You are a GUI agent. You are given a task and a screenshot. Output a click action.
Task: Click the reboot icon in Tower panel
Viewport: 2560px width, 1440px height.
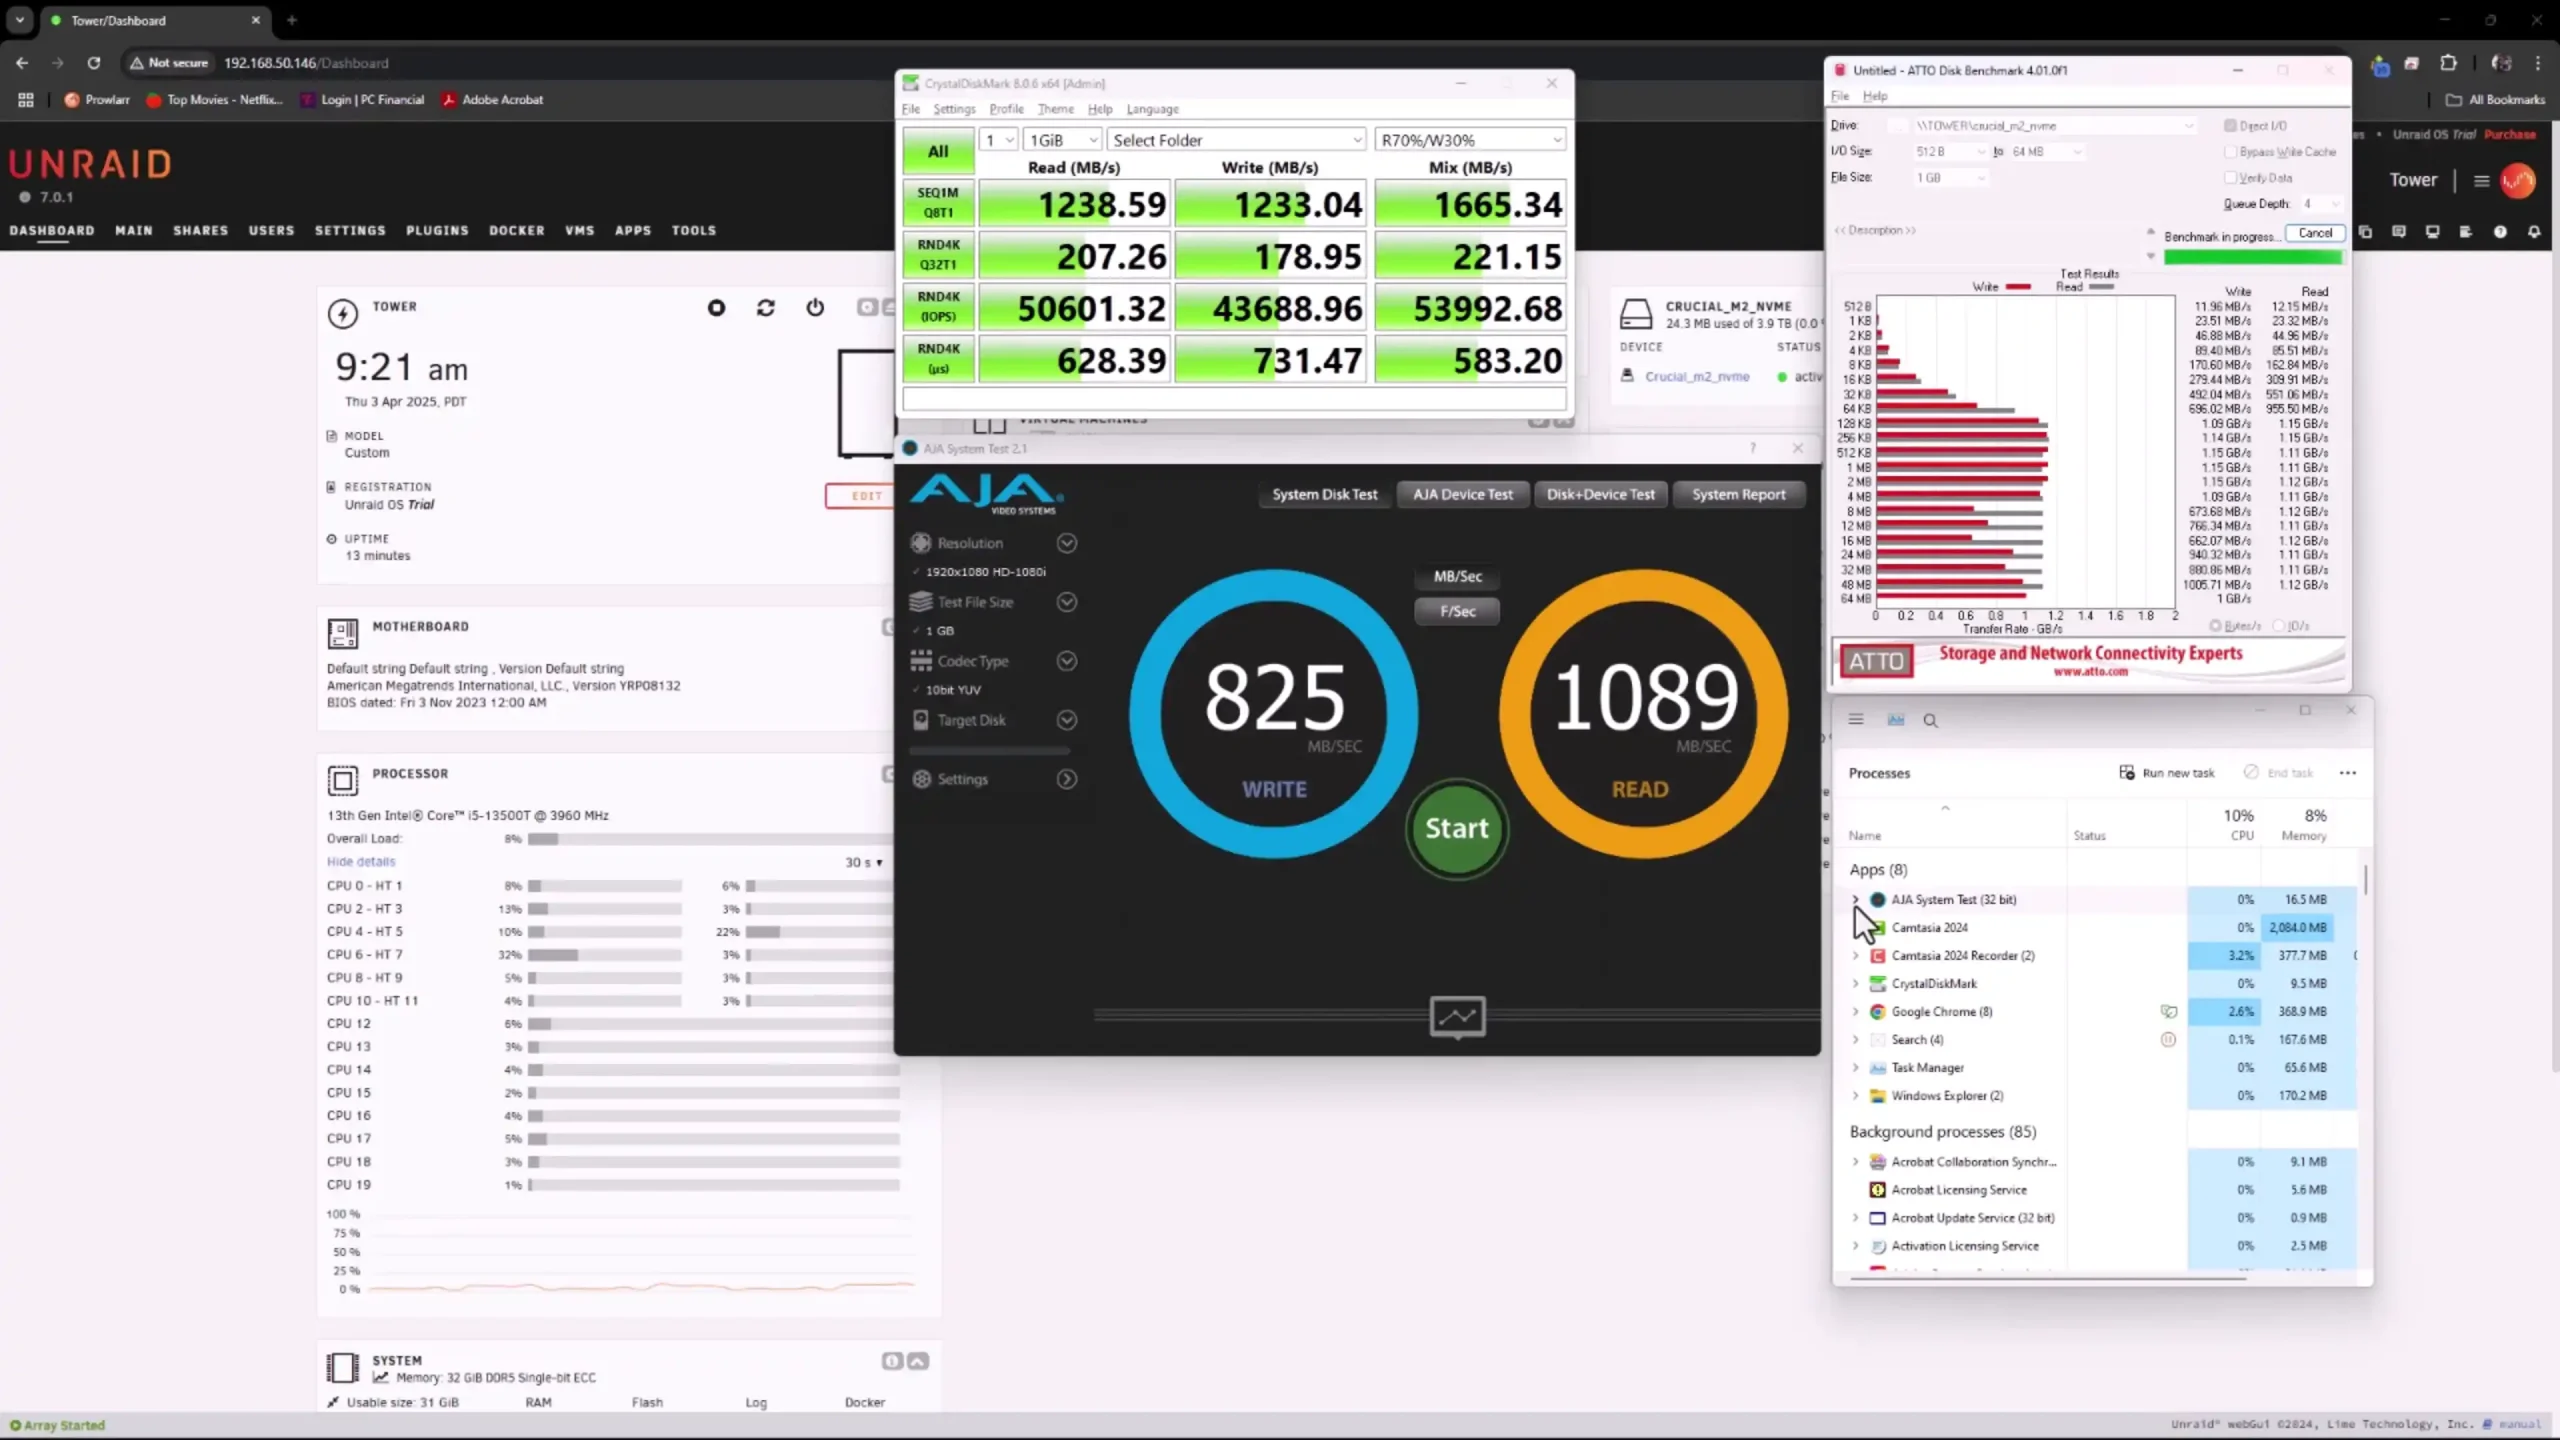click(x=766, y=308)
